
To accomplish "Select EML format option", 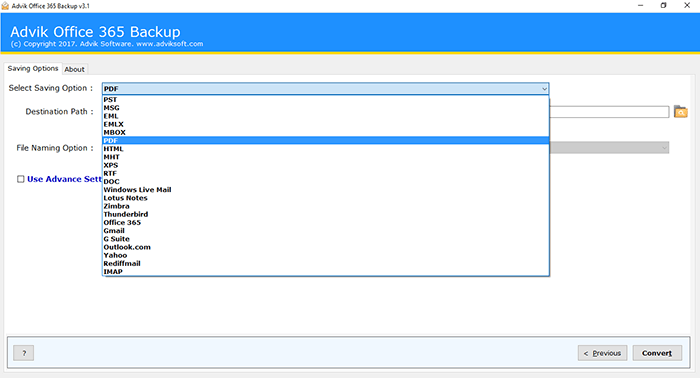I will (325, 116).
